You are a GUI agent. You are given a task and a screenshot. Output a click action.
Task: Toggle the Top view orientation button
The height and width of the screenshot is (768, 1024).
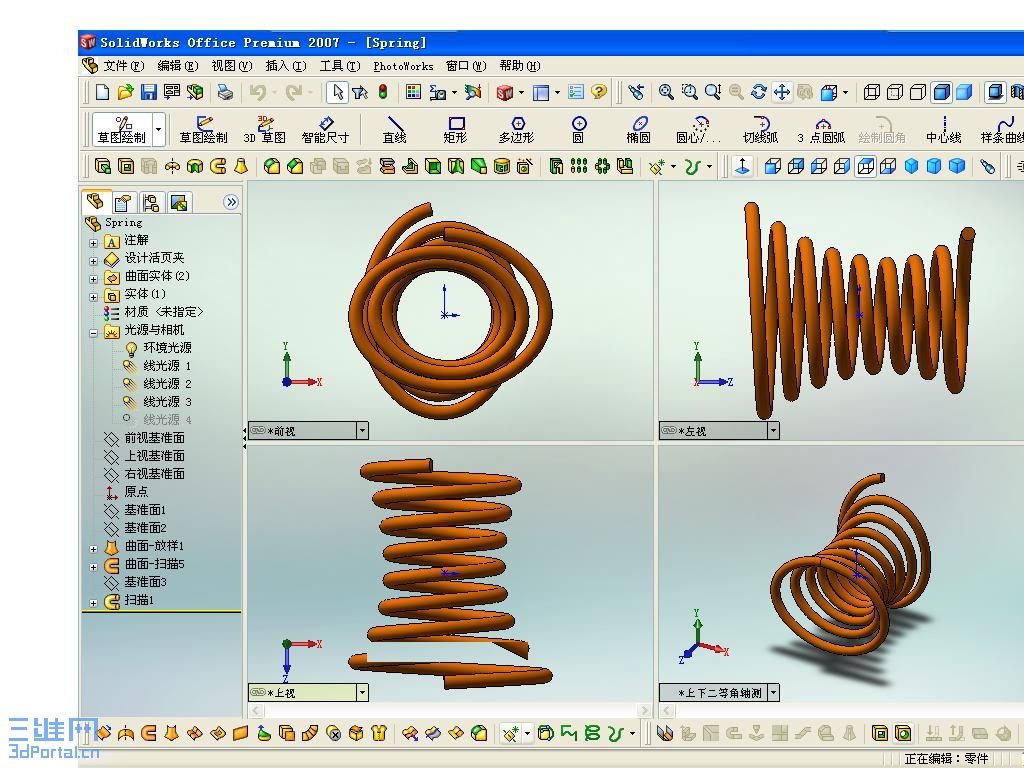865,167
